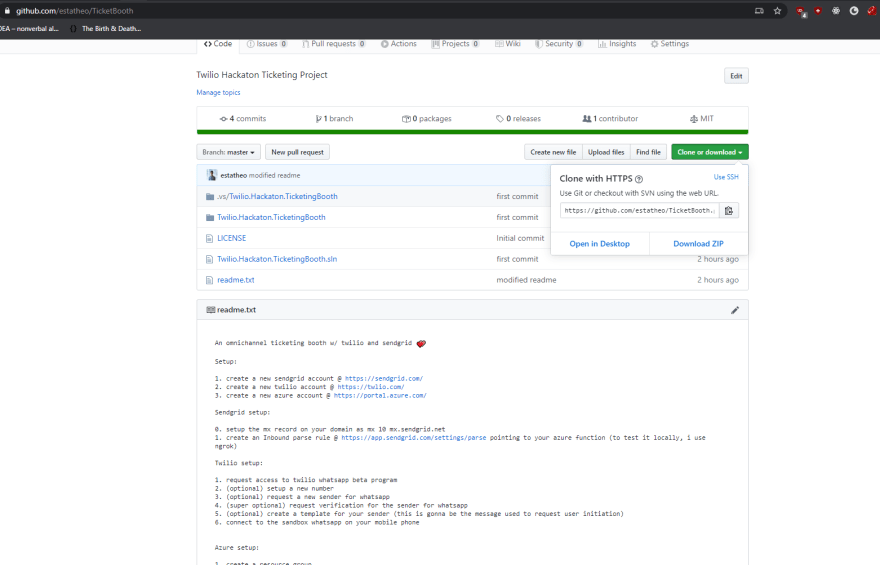Switch to the Pull requests tab
Image resolution: width=880 pixels, height=565 pixels.
pyautogui.click(x=334, y=44)
